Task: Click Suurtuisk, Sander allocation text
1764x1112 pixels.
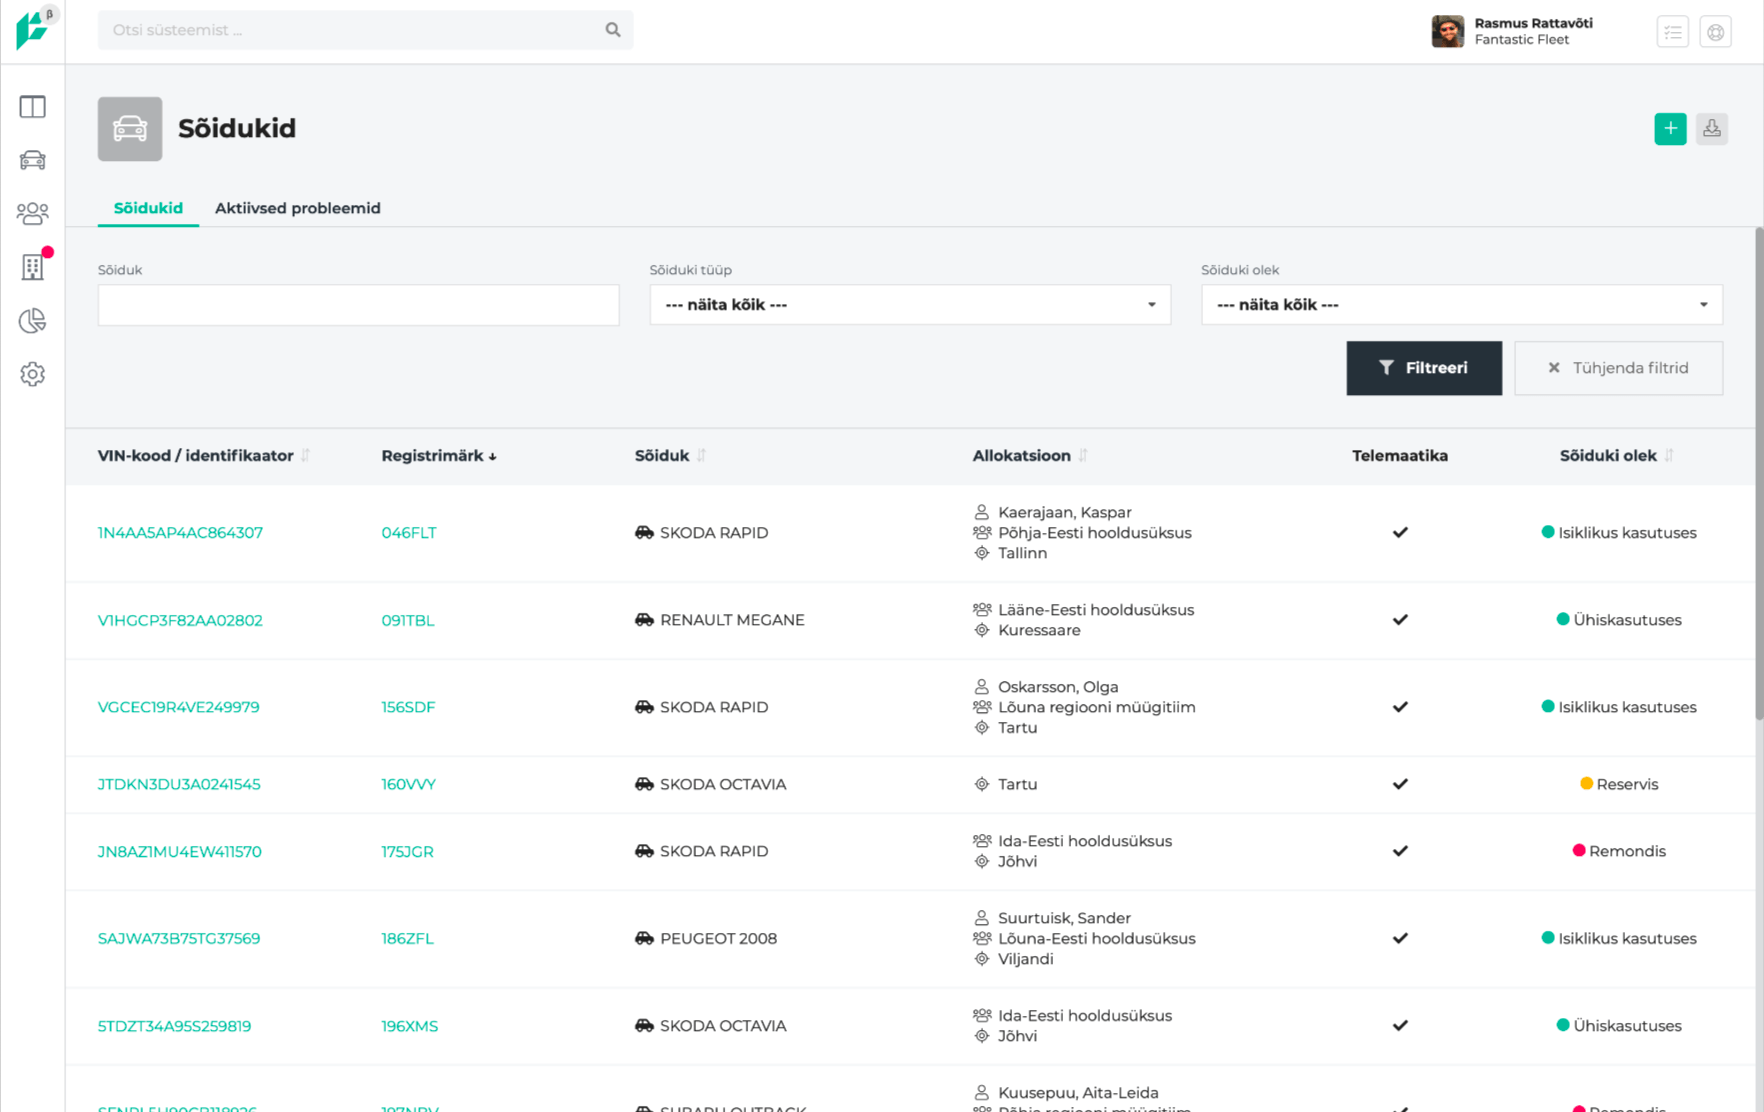Action: click(x=1064, y=918)
